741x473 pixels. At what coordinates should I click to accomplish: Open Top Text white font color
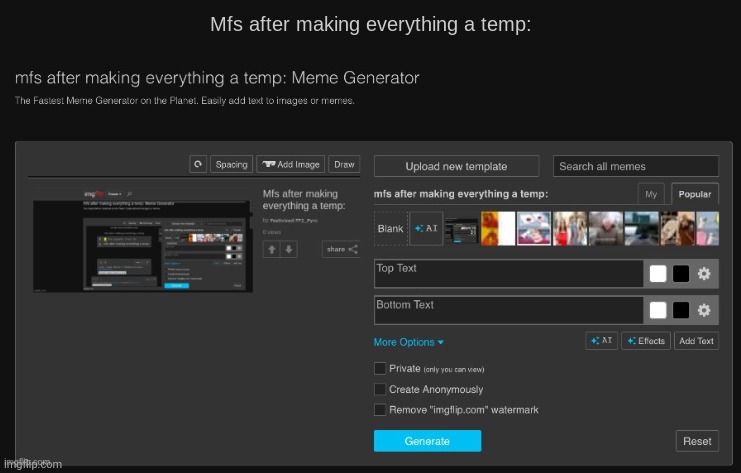coord(658,274)
